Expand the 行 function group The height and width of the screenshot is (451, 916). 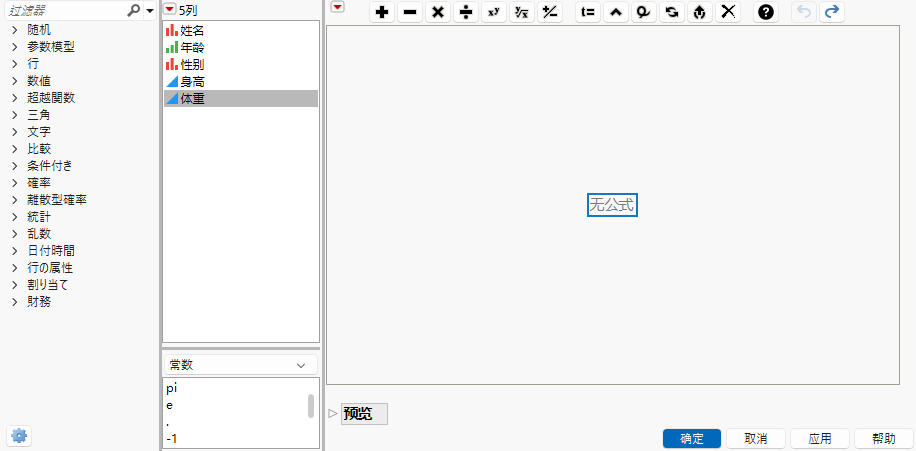coord(15,64)
